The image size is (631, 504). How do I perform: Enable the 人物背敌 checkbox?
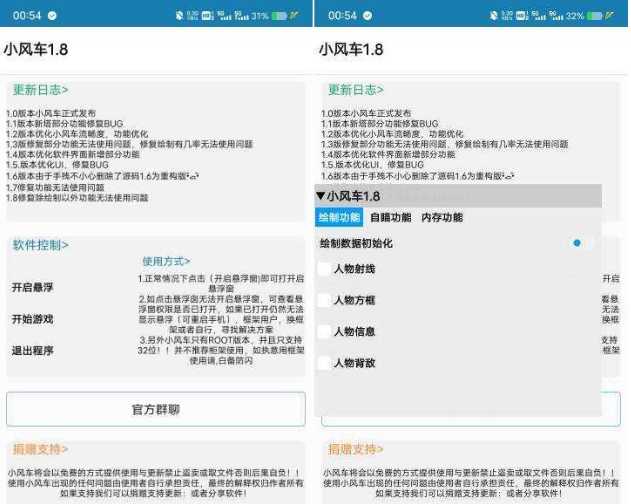(324, 362)
